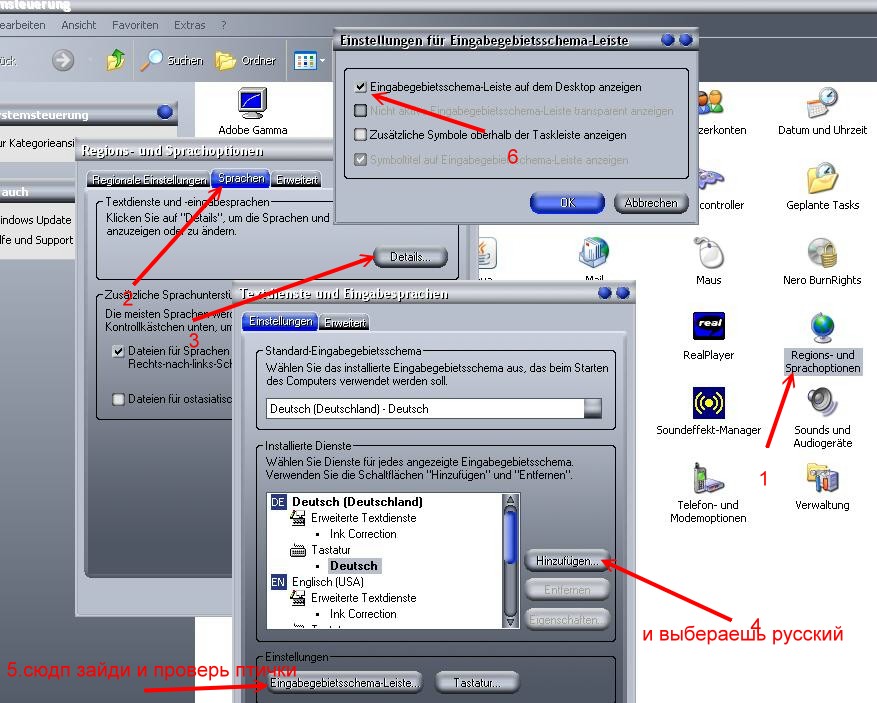Viewport: 877px width, 703px height.
Task: Click Abbrechen in Eingabegebietsschema-Leiste settings
Action: [x=650, y=202]
